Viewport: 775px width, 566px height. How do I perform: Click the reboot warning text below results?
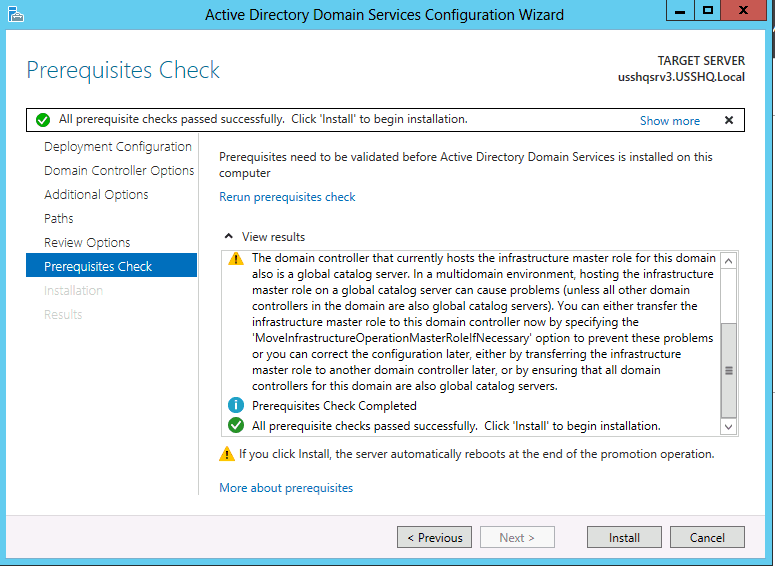point(476,454)
